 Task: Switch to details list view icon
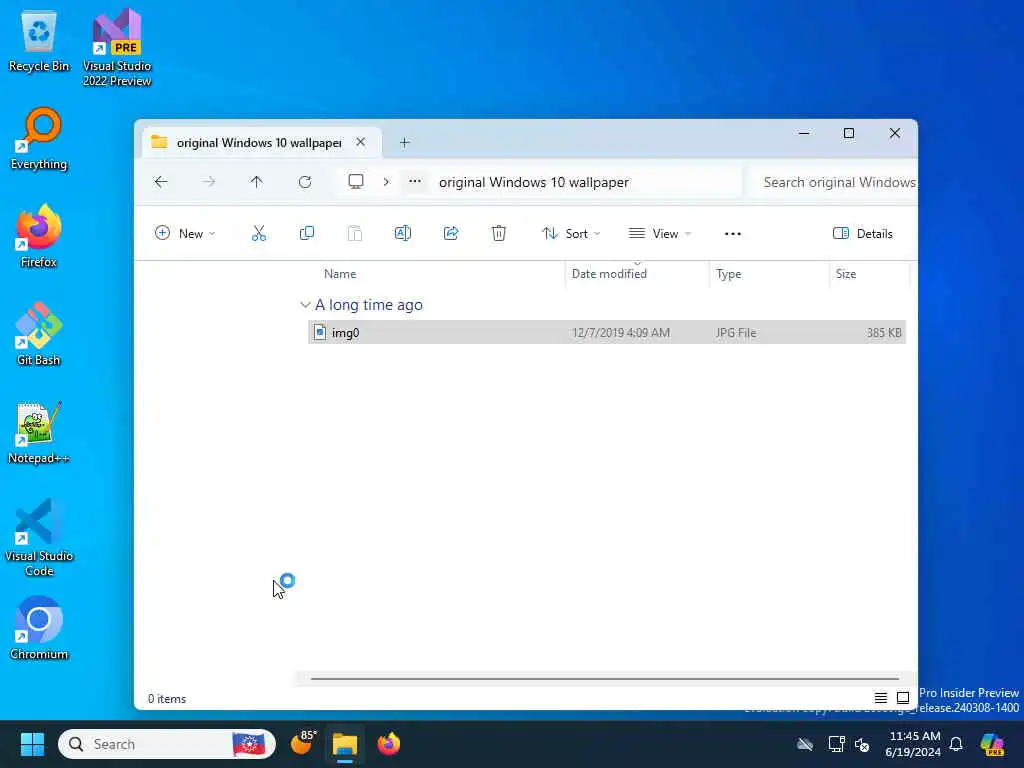(x=880, y=698)
